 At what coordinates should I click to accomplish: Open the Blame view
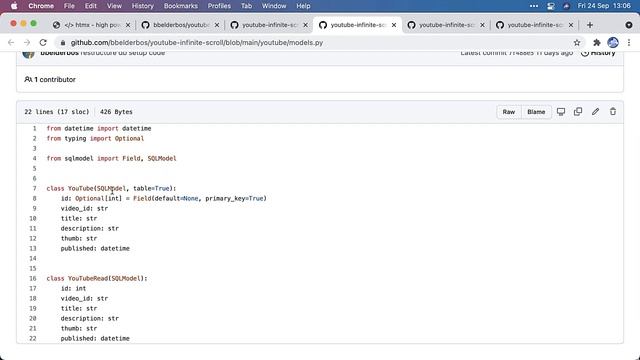536,112
